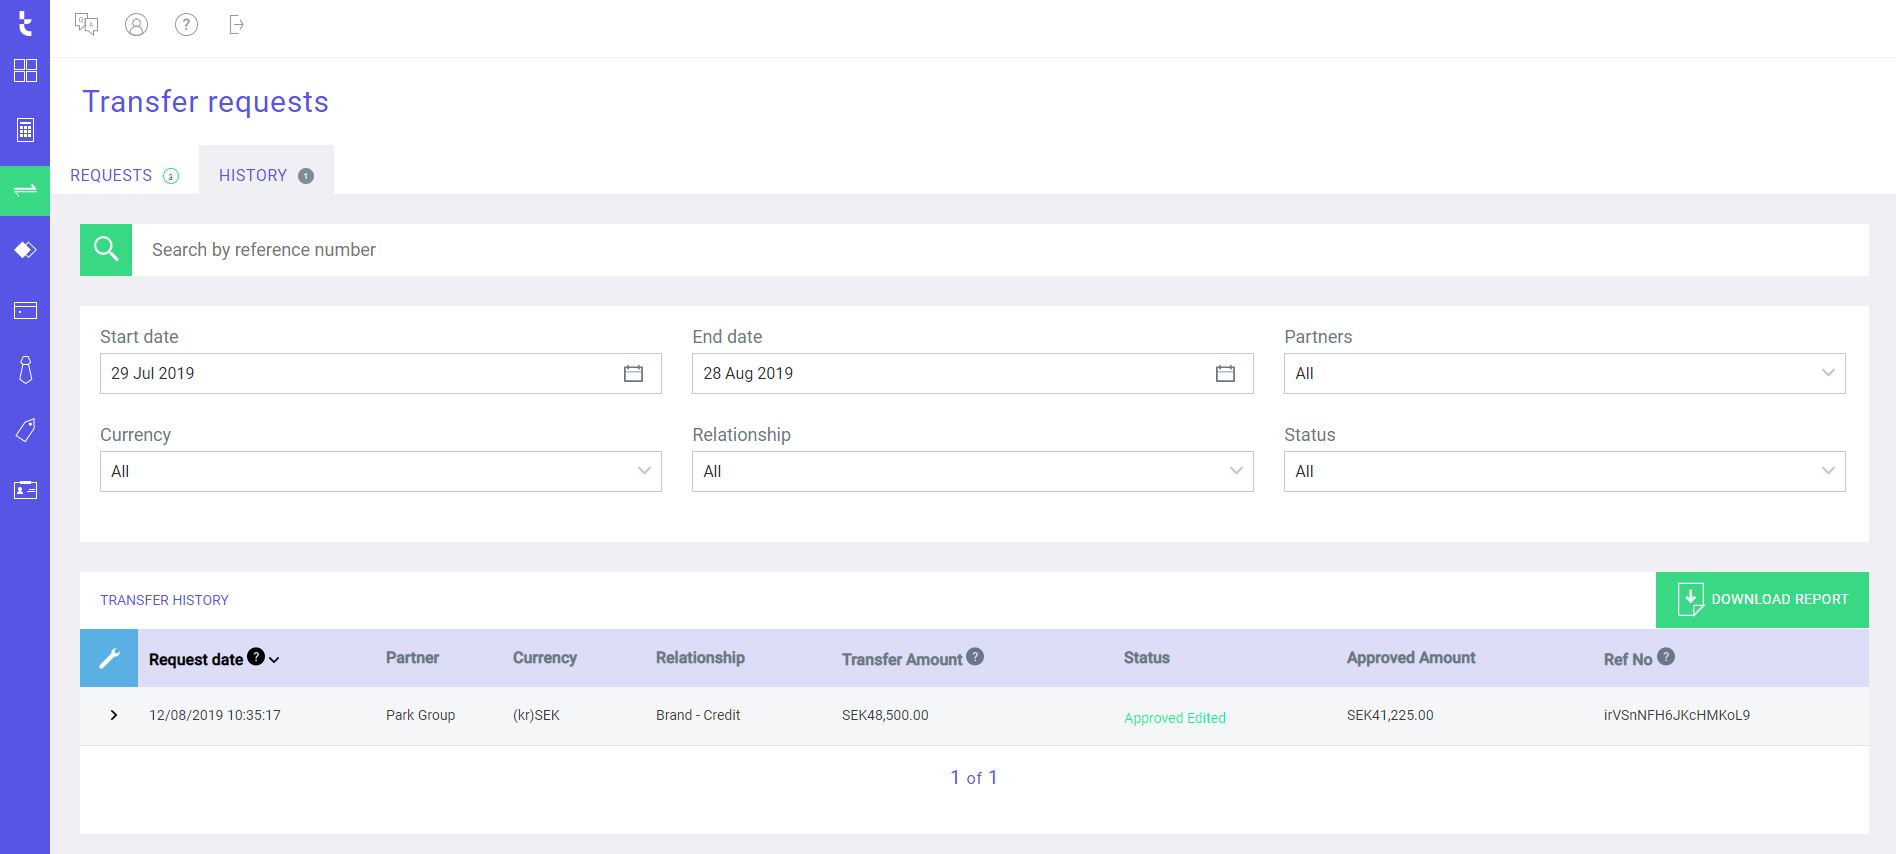Click the calculator icon in the sidebar
Viewport: 1896px width, 854px height.
(25, 130)
